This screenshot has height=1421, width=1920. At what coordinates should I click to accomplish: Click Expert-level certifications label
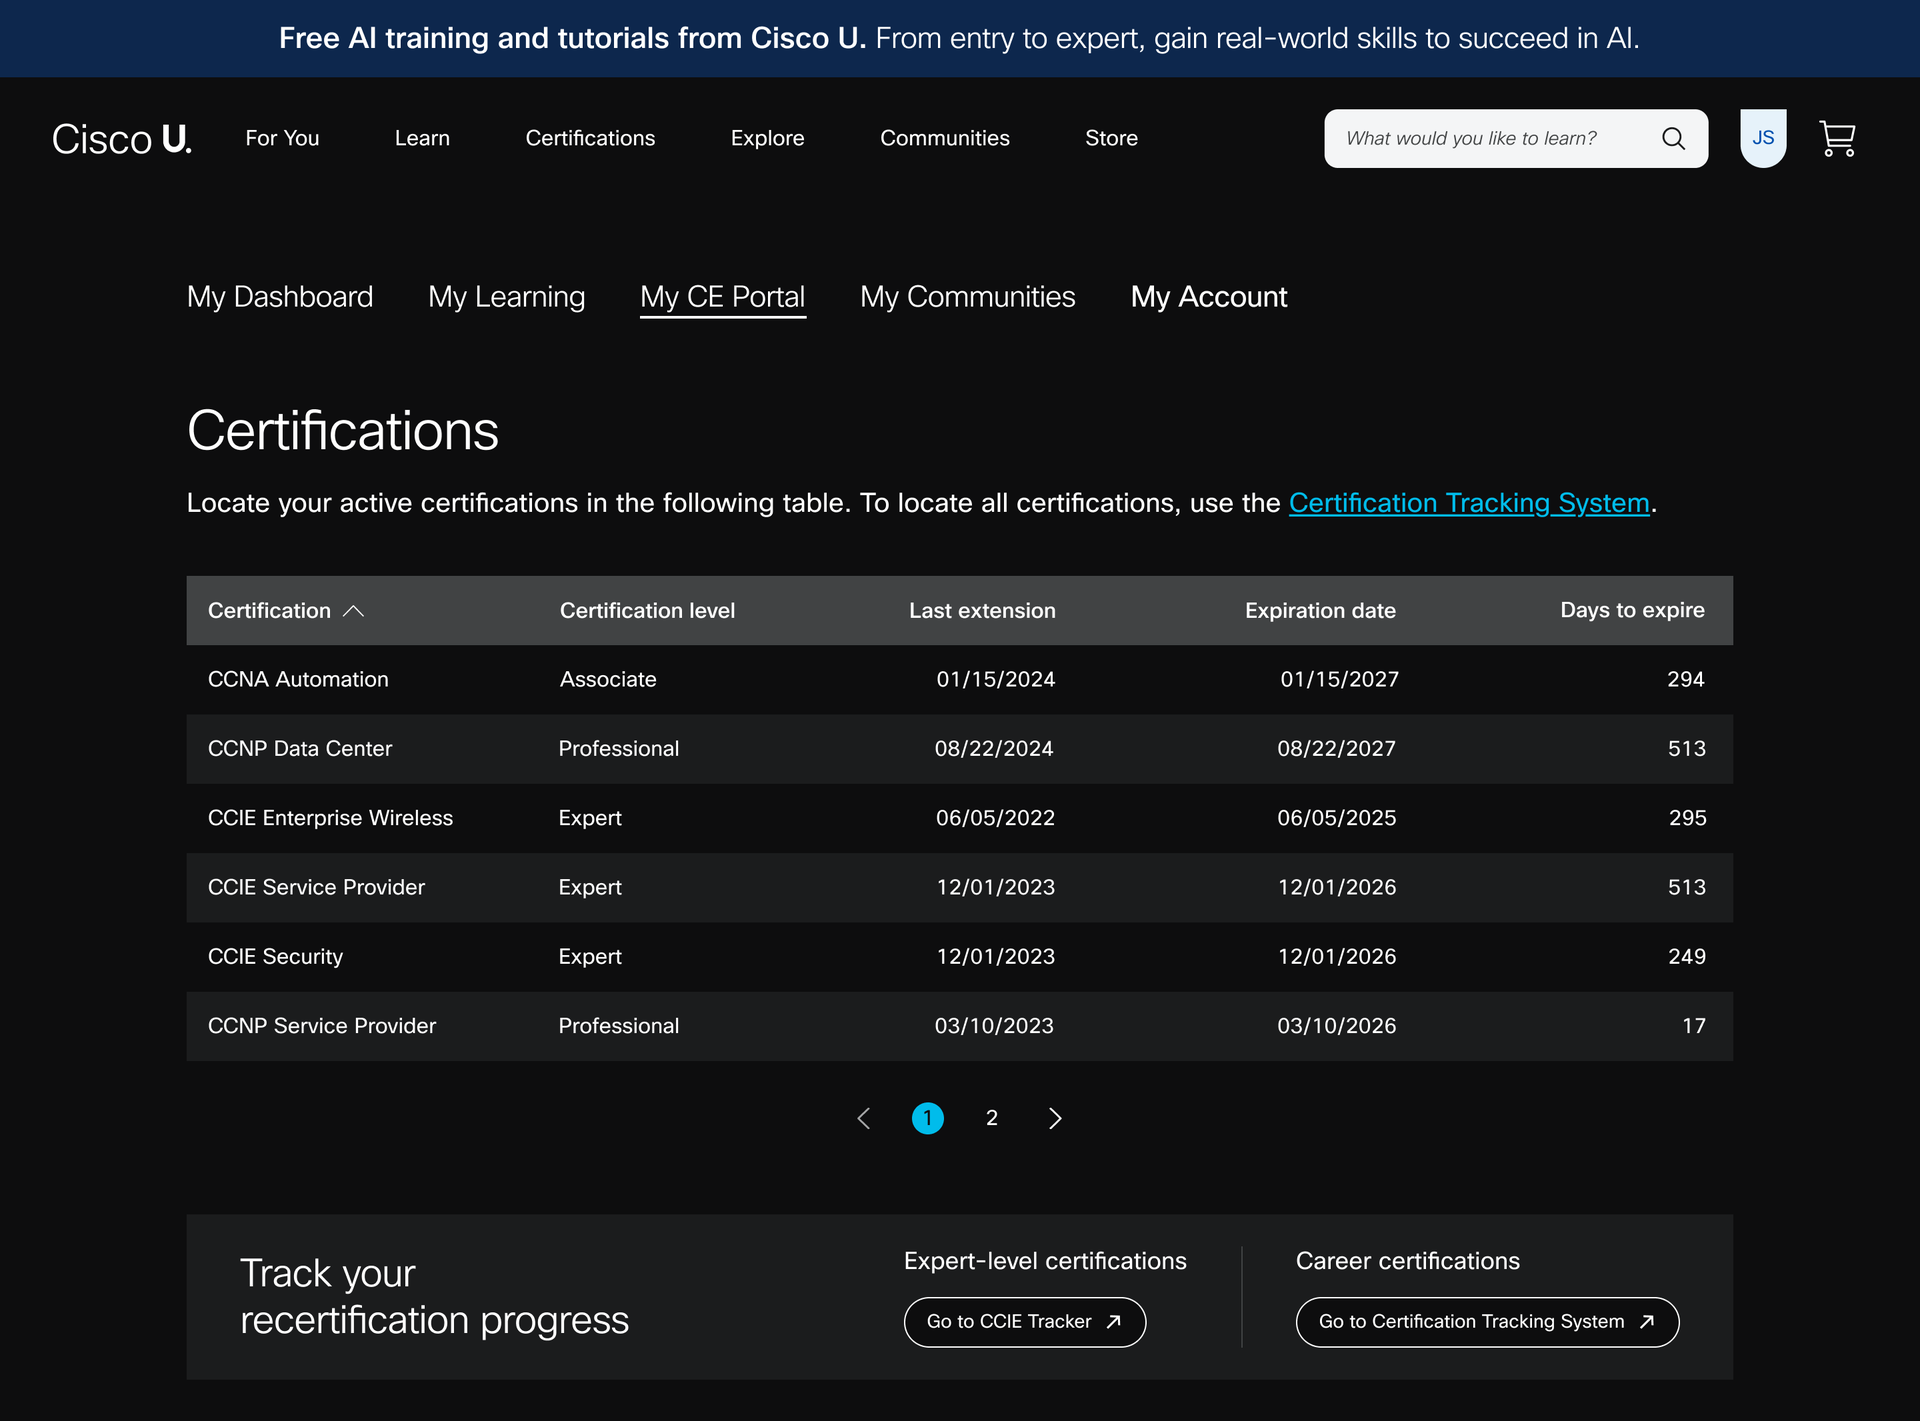(x=1045, y=1261)
